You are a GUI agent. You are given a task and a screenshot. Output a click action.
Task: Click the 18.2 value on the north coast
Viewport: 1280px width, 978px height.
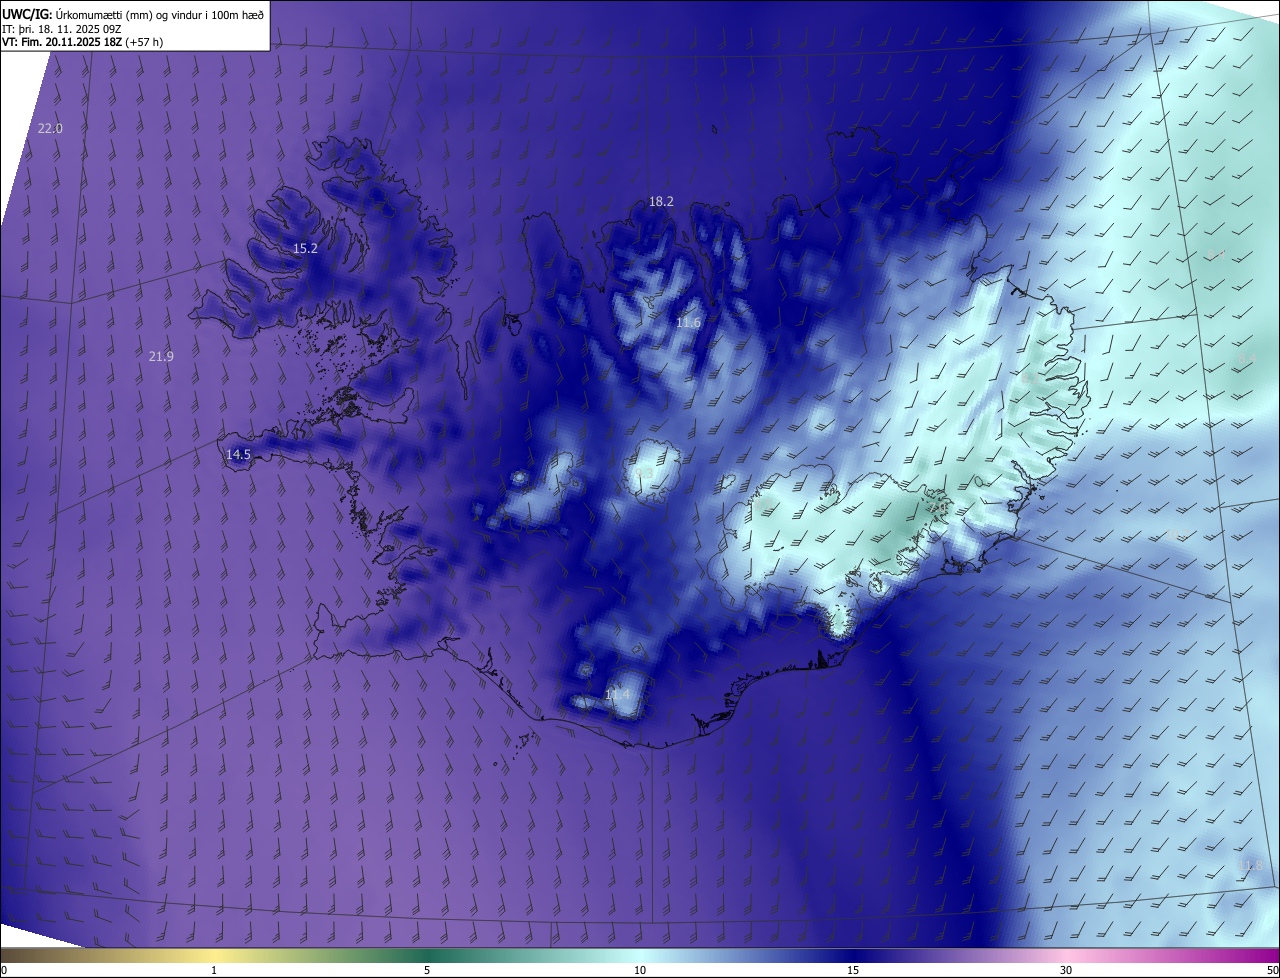pos(661,201)
